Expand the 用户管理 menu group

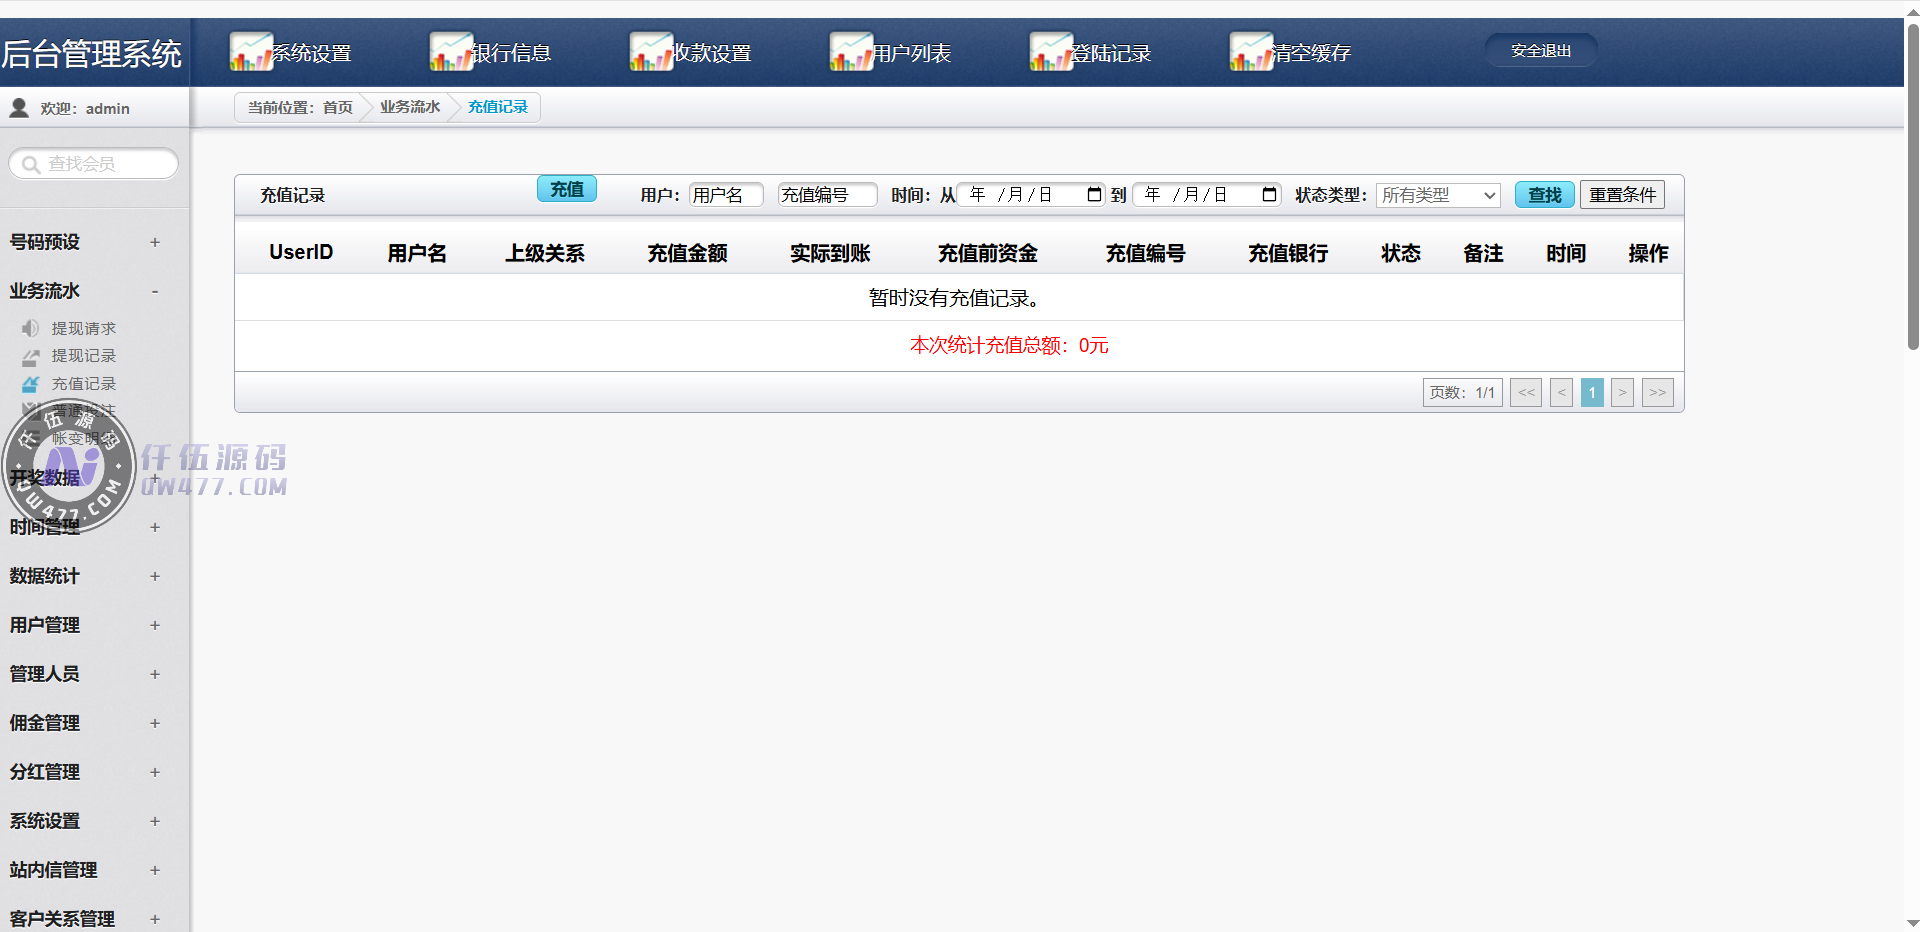click(155, 625)
